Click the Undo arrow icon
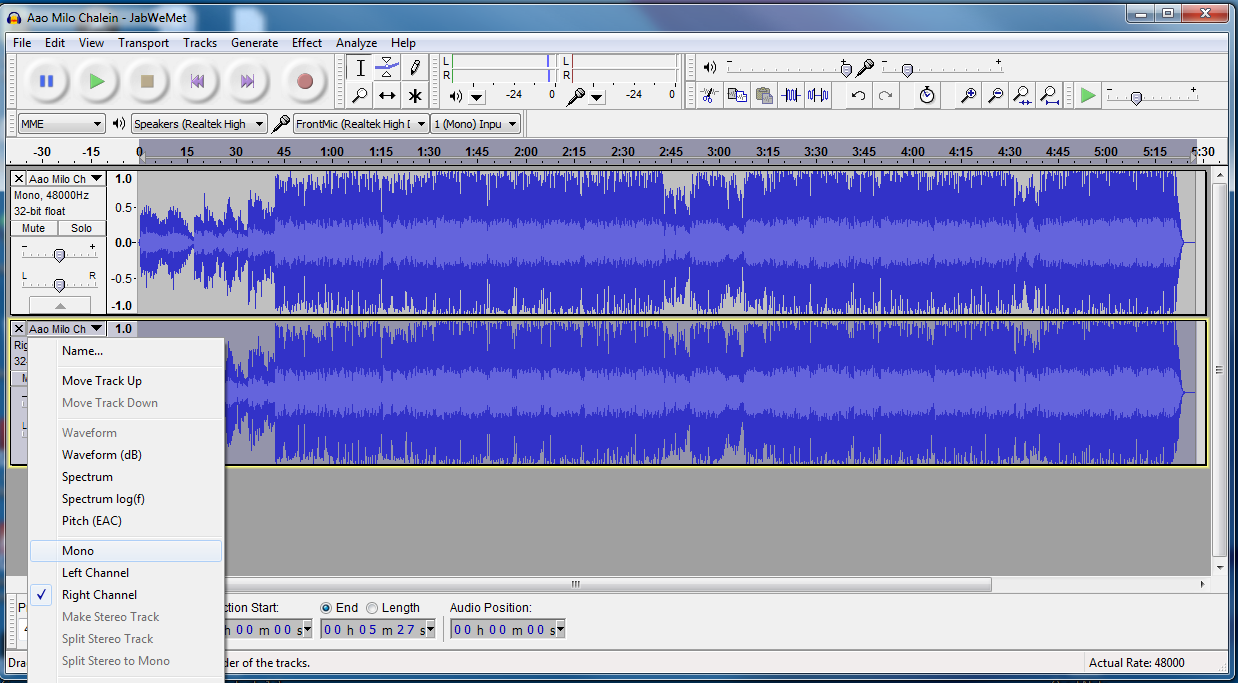 (x=858, y=95)
